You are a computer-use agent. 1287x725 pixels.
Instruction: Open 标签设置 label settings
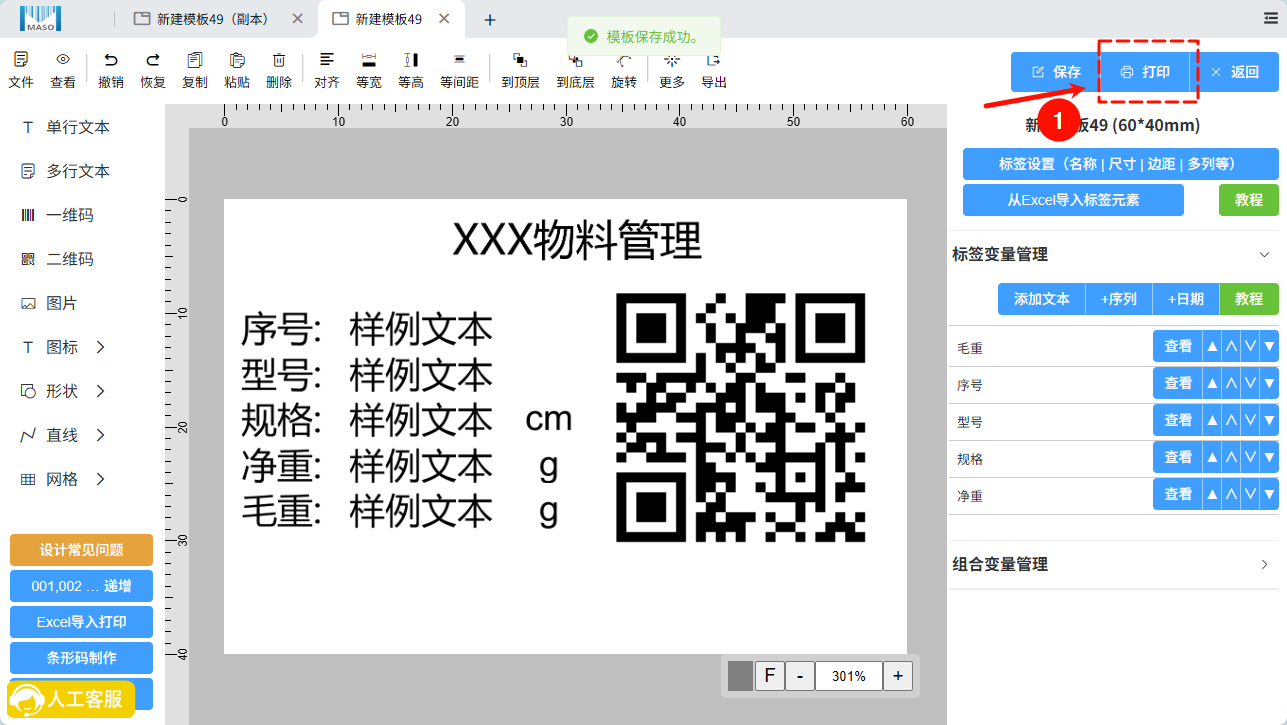tap(1121, 164)
